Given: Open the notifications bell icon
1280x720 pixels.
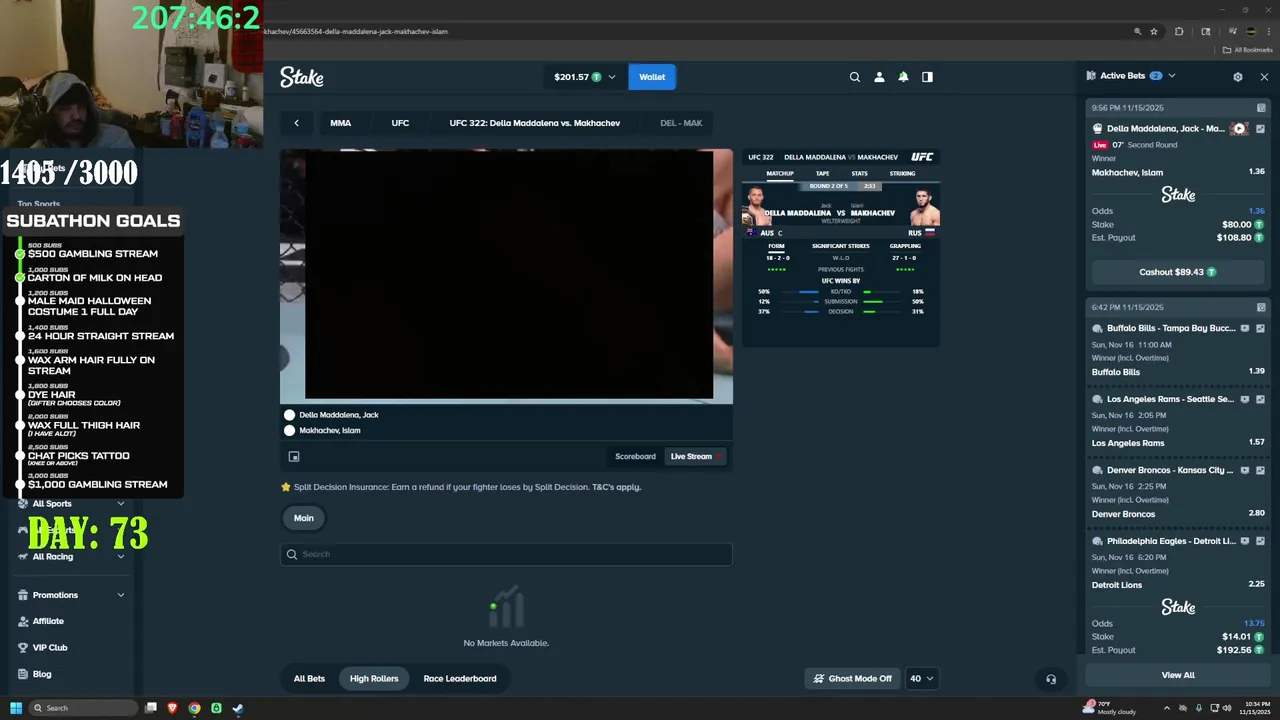Looking at the screenshot, I should click(x=903, y=77).
